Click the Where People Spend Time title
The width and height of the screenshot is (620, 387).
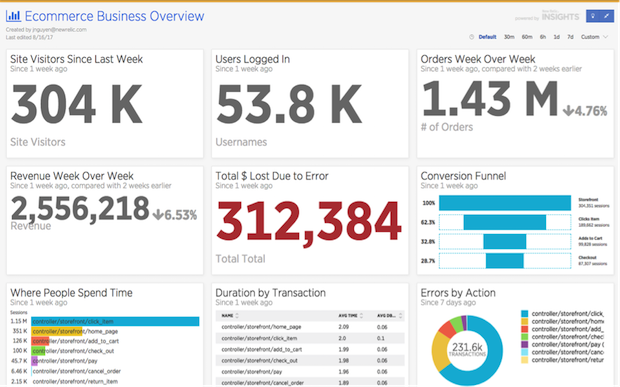click(71, 293)
